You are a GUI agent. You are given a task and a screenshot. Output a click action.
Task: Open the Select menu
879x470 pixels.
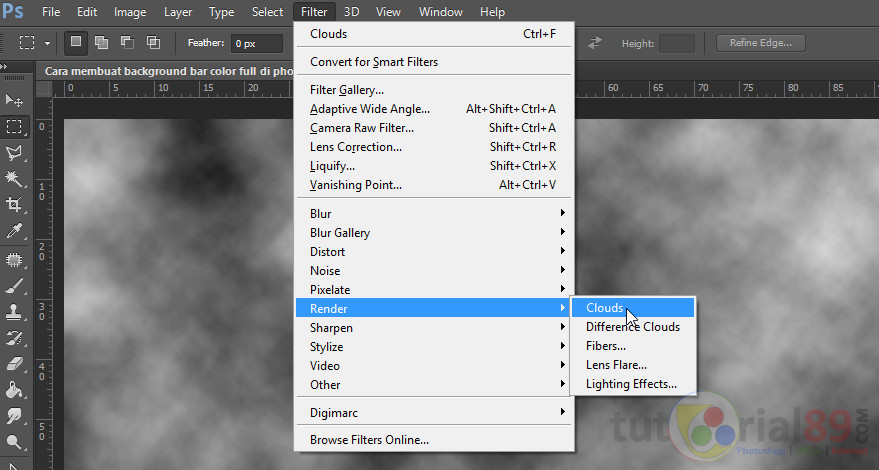(267, 12)
